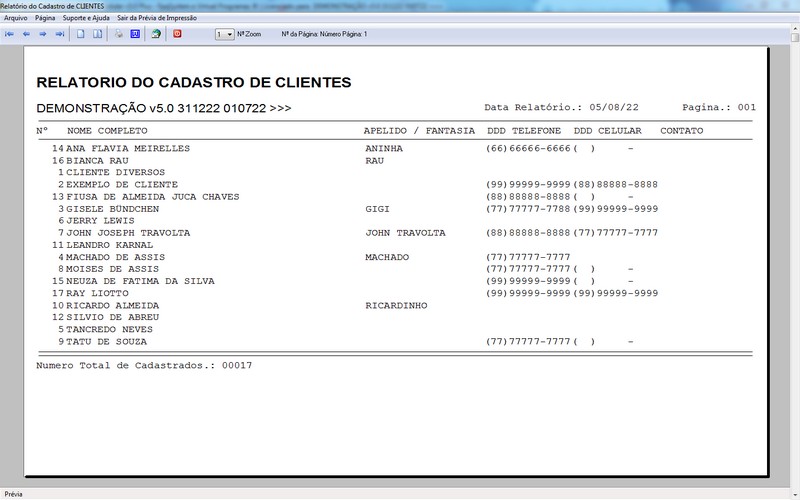Click nickname ANINHA
Viewport: 800px width, 500px height.
pyautogui.click(x=384, y=148)
